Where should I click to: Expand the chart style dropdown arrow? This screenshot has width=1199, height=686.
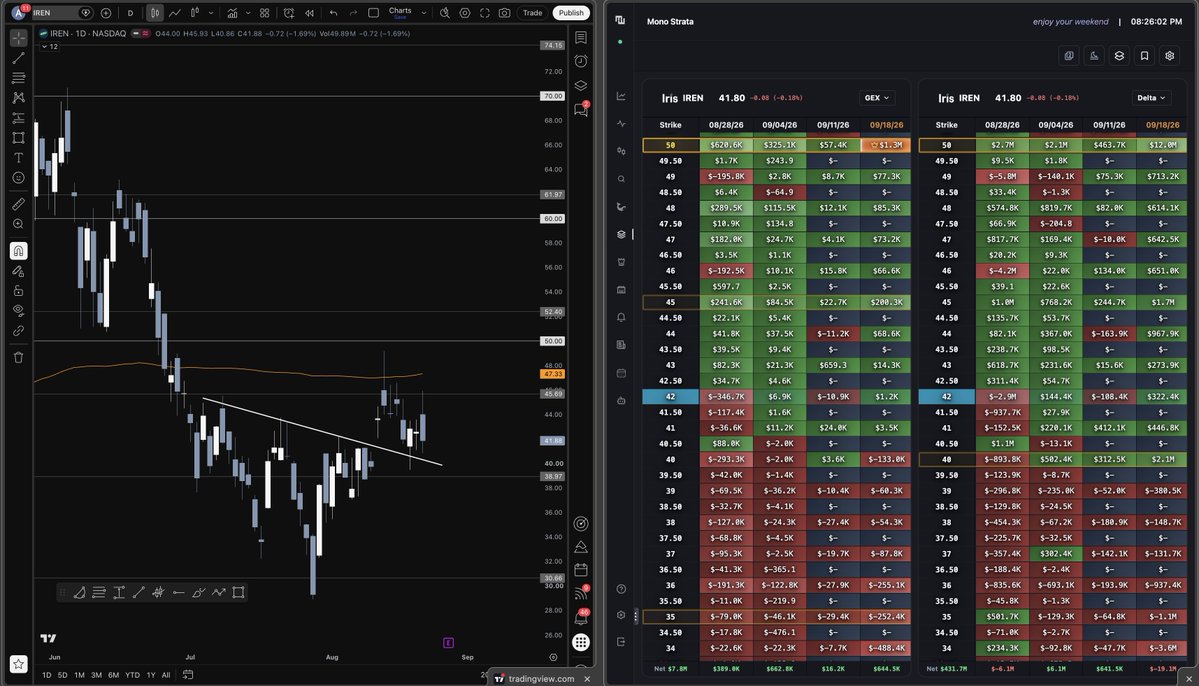tap(211, 13)
